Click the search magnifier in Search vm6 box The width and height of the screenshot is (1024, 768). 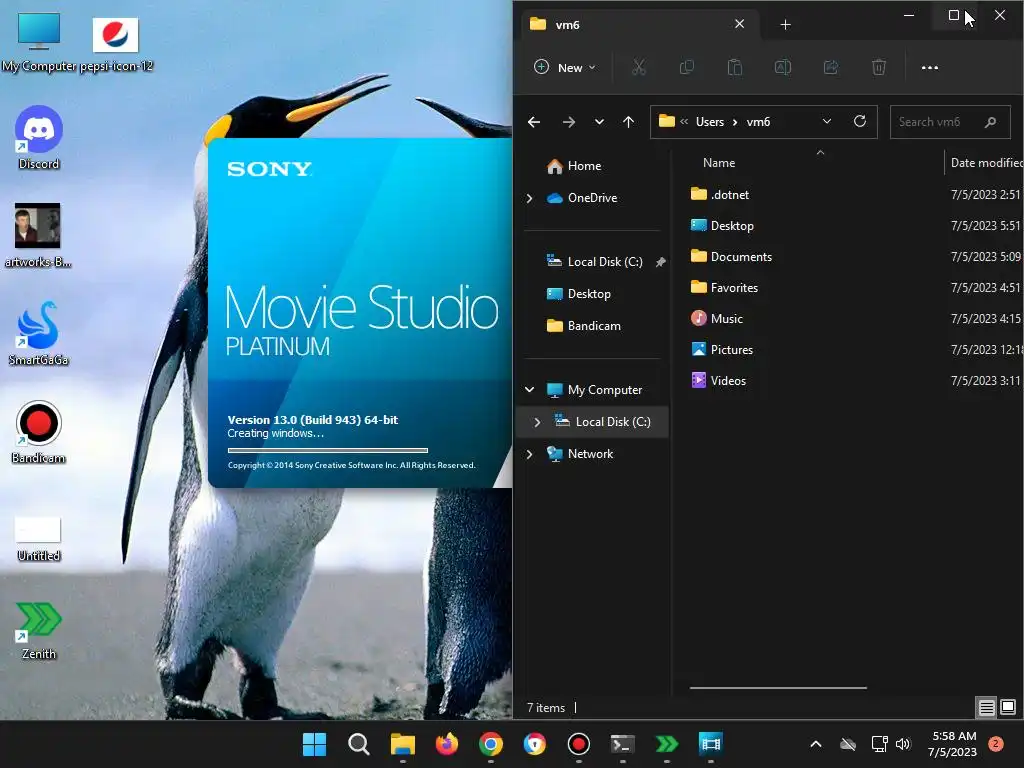point(990,121)
